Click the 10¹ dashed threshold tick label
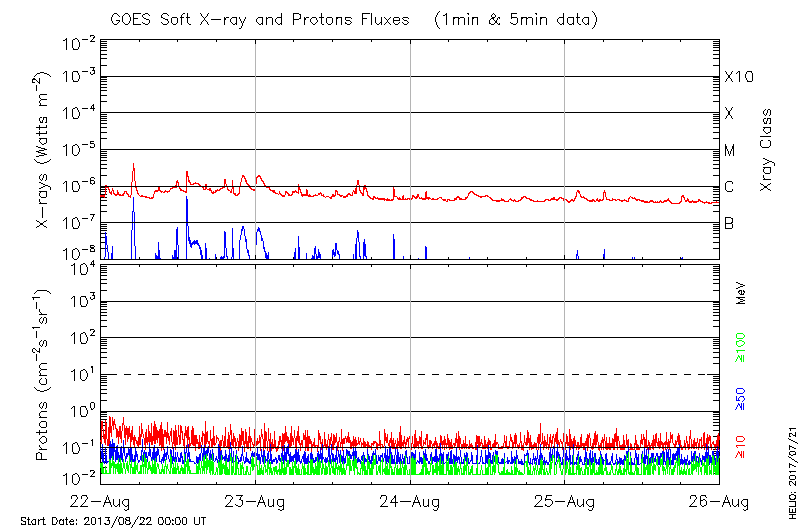The width and height of the screenshot is (800, 530). pos(81,374)
